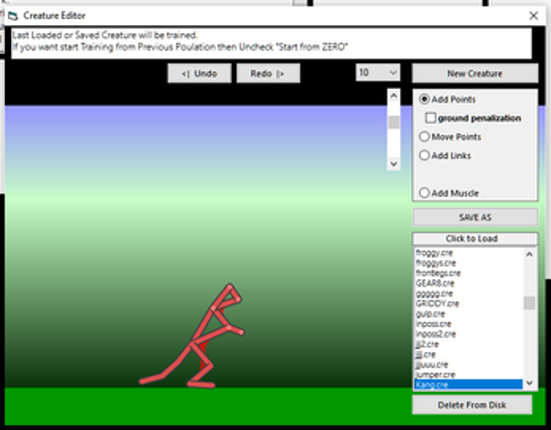The width and height of the screenshot is (551, 430).
Task: Click the Redo button
Action: tap(268, 73)
